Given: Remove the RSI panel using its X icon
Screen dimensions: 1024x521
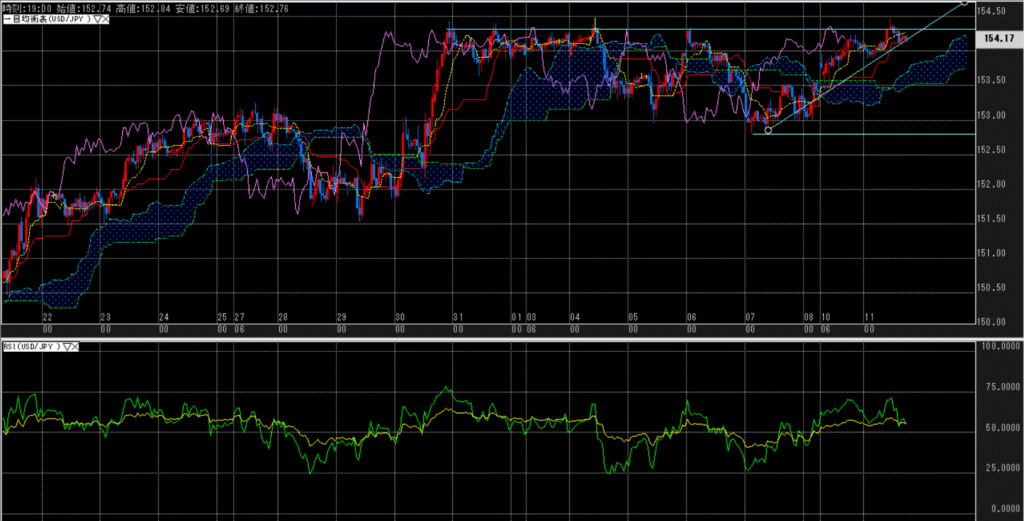Looking at the screenshot, I should pyautogui.click(x=77, y=346).
